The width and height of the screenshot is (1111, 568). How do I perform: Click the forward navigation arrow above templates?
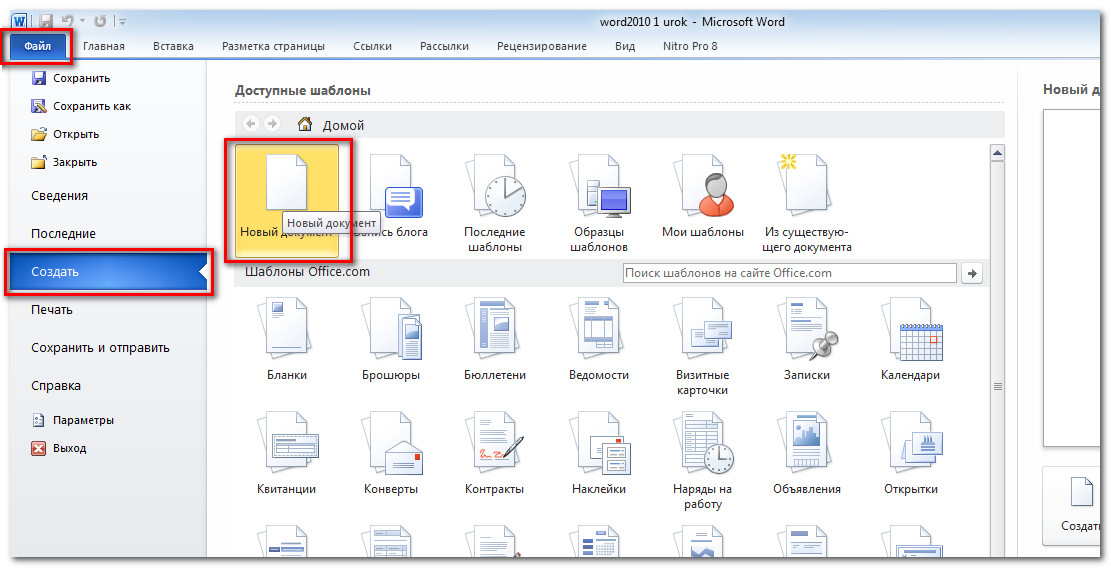[x=272, y=124]
